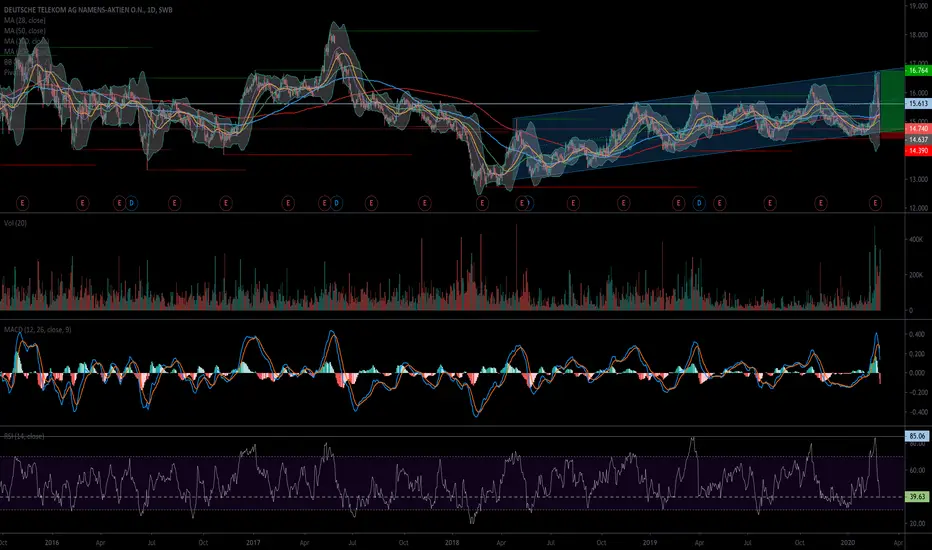Click the green long-position target box
Image resolution: width=932 pixels, height=550 pixels.
pos(892,101)
